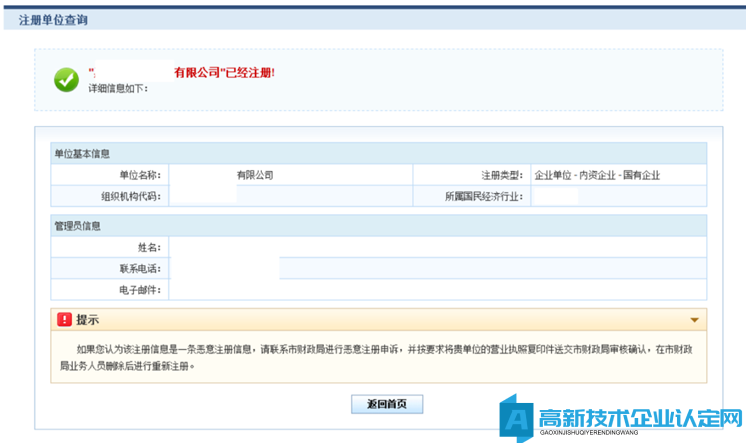Screen dimensions: 746x443
Task: Click the 返回首页 button
Action: click(387, 404)
